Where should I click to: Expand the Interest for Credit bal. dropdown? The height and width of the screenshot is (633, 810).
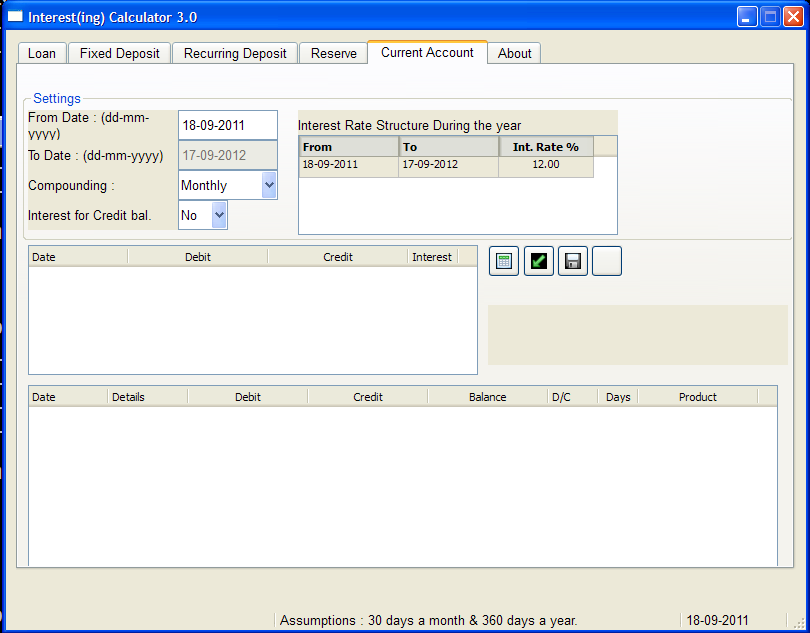[219, 215]
